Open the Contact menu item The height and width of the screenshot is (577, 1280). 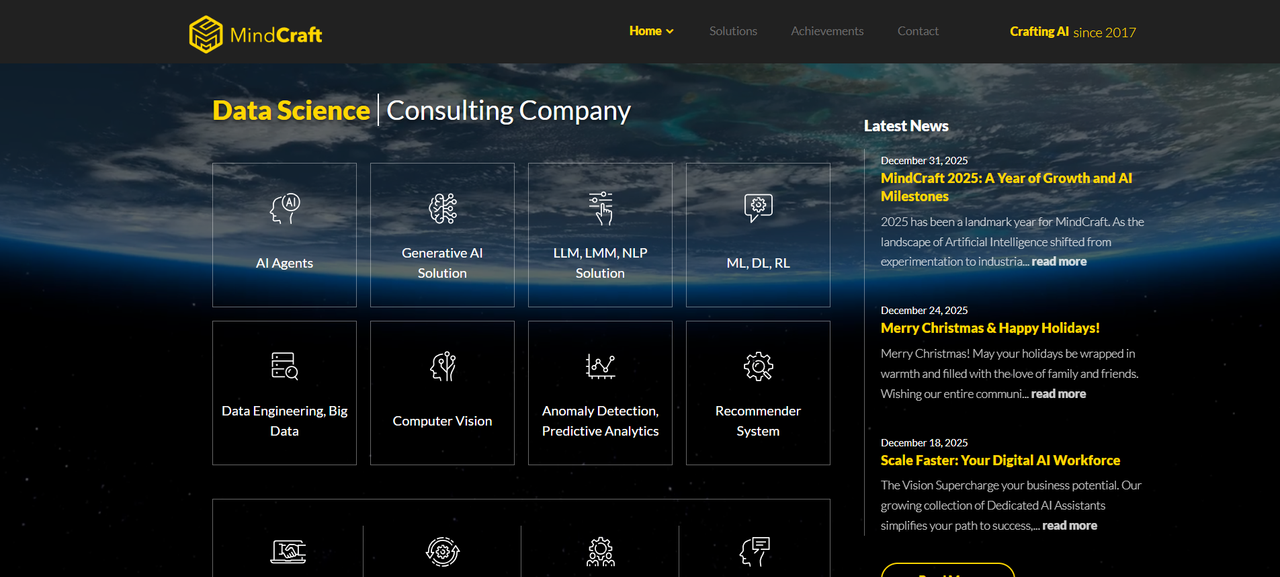coord(918,31)
